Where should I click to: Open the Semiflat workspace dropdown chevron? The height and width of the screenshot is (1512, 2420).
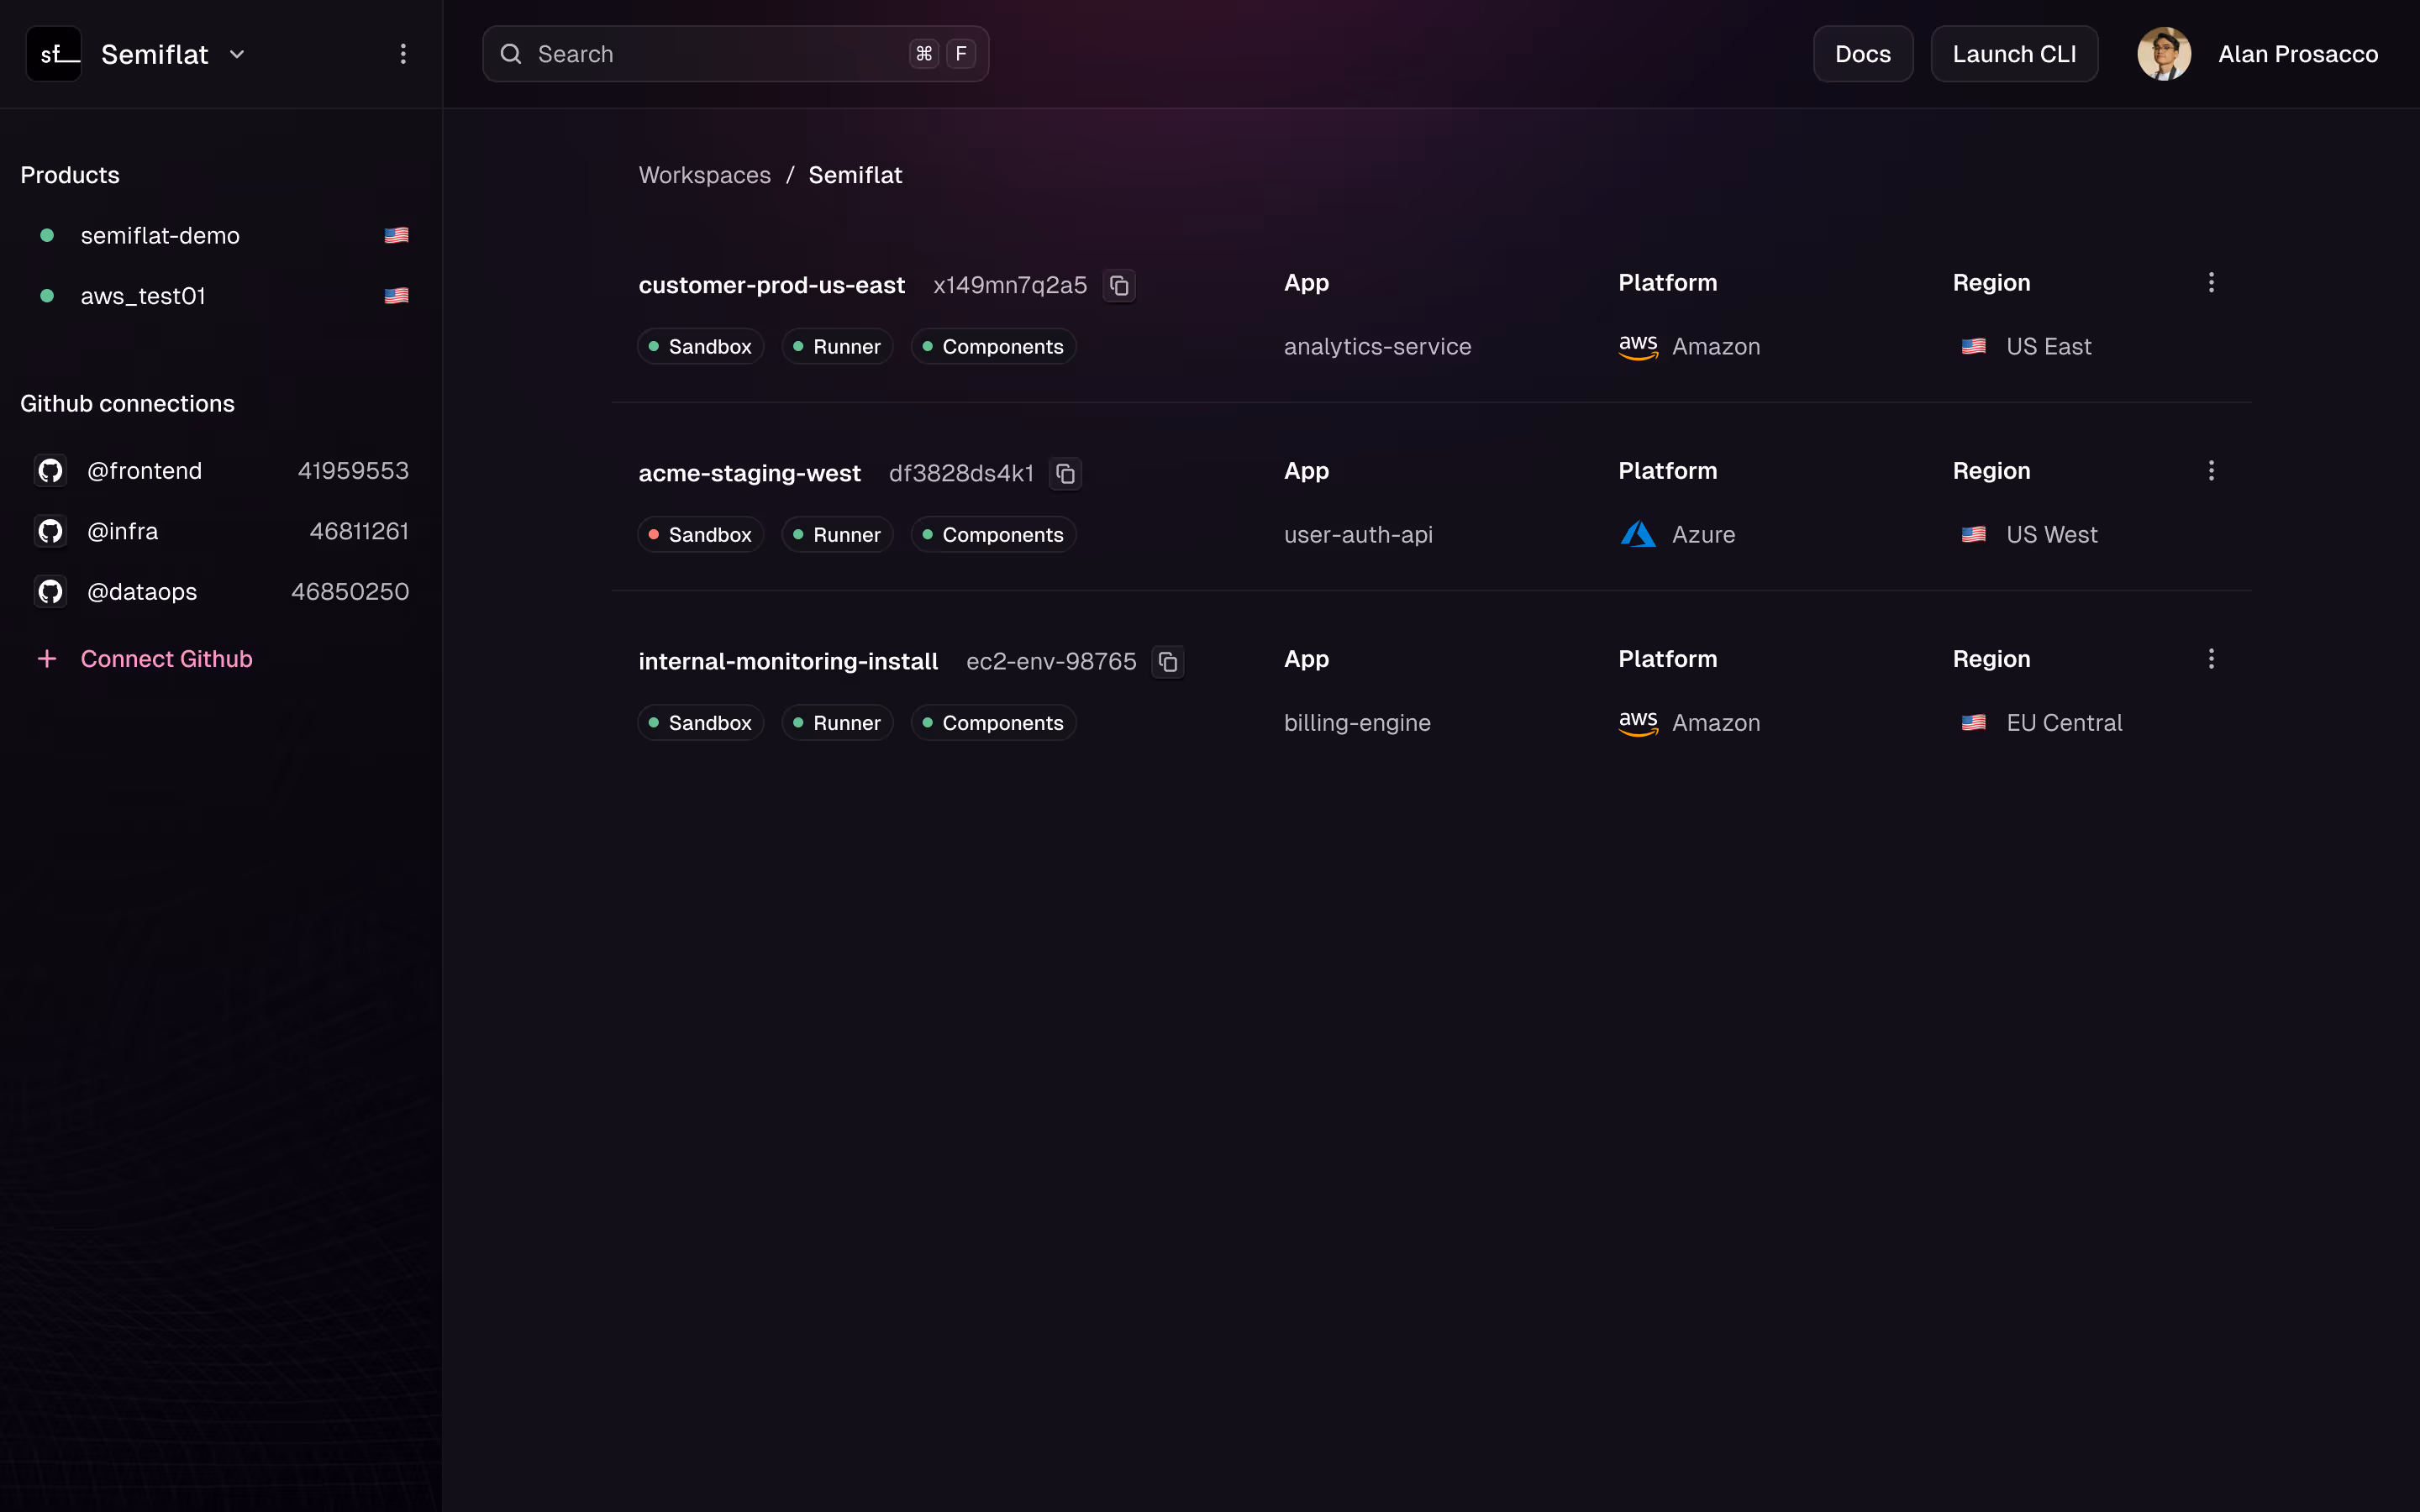[x=237, y=54]
